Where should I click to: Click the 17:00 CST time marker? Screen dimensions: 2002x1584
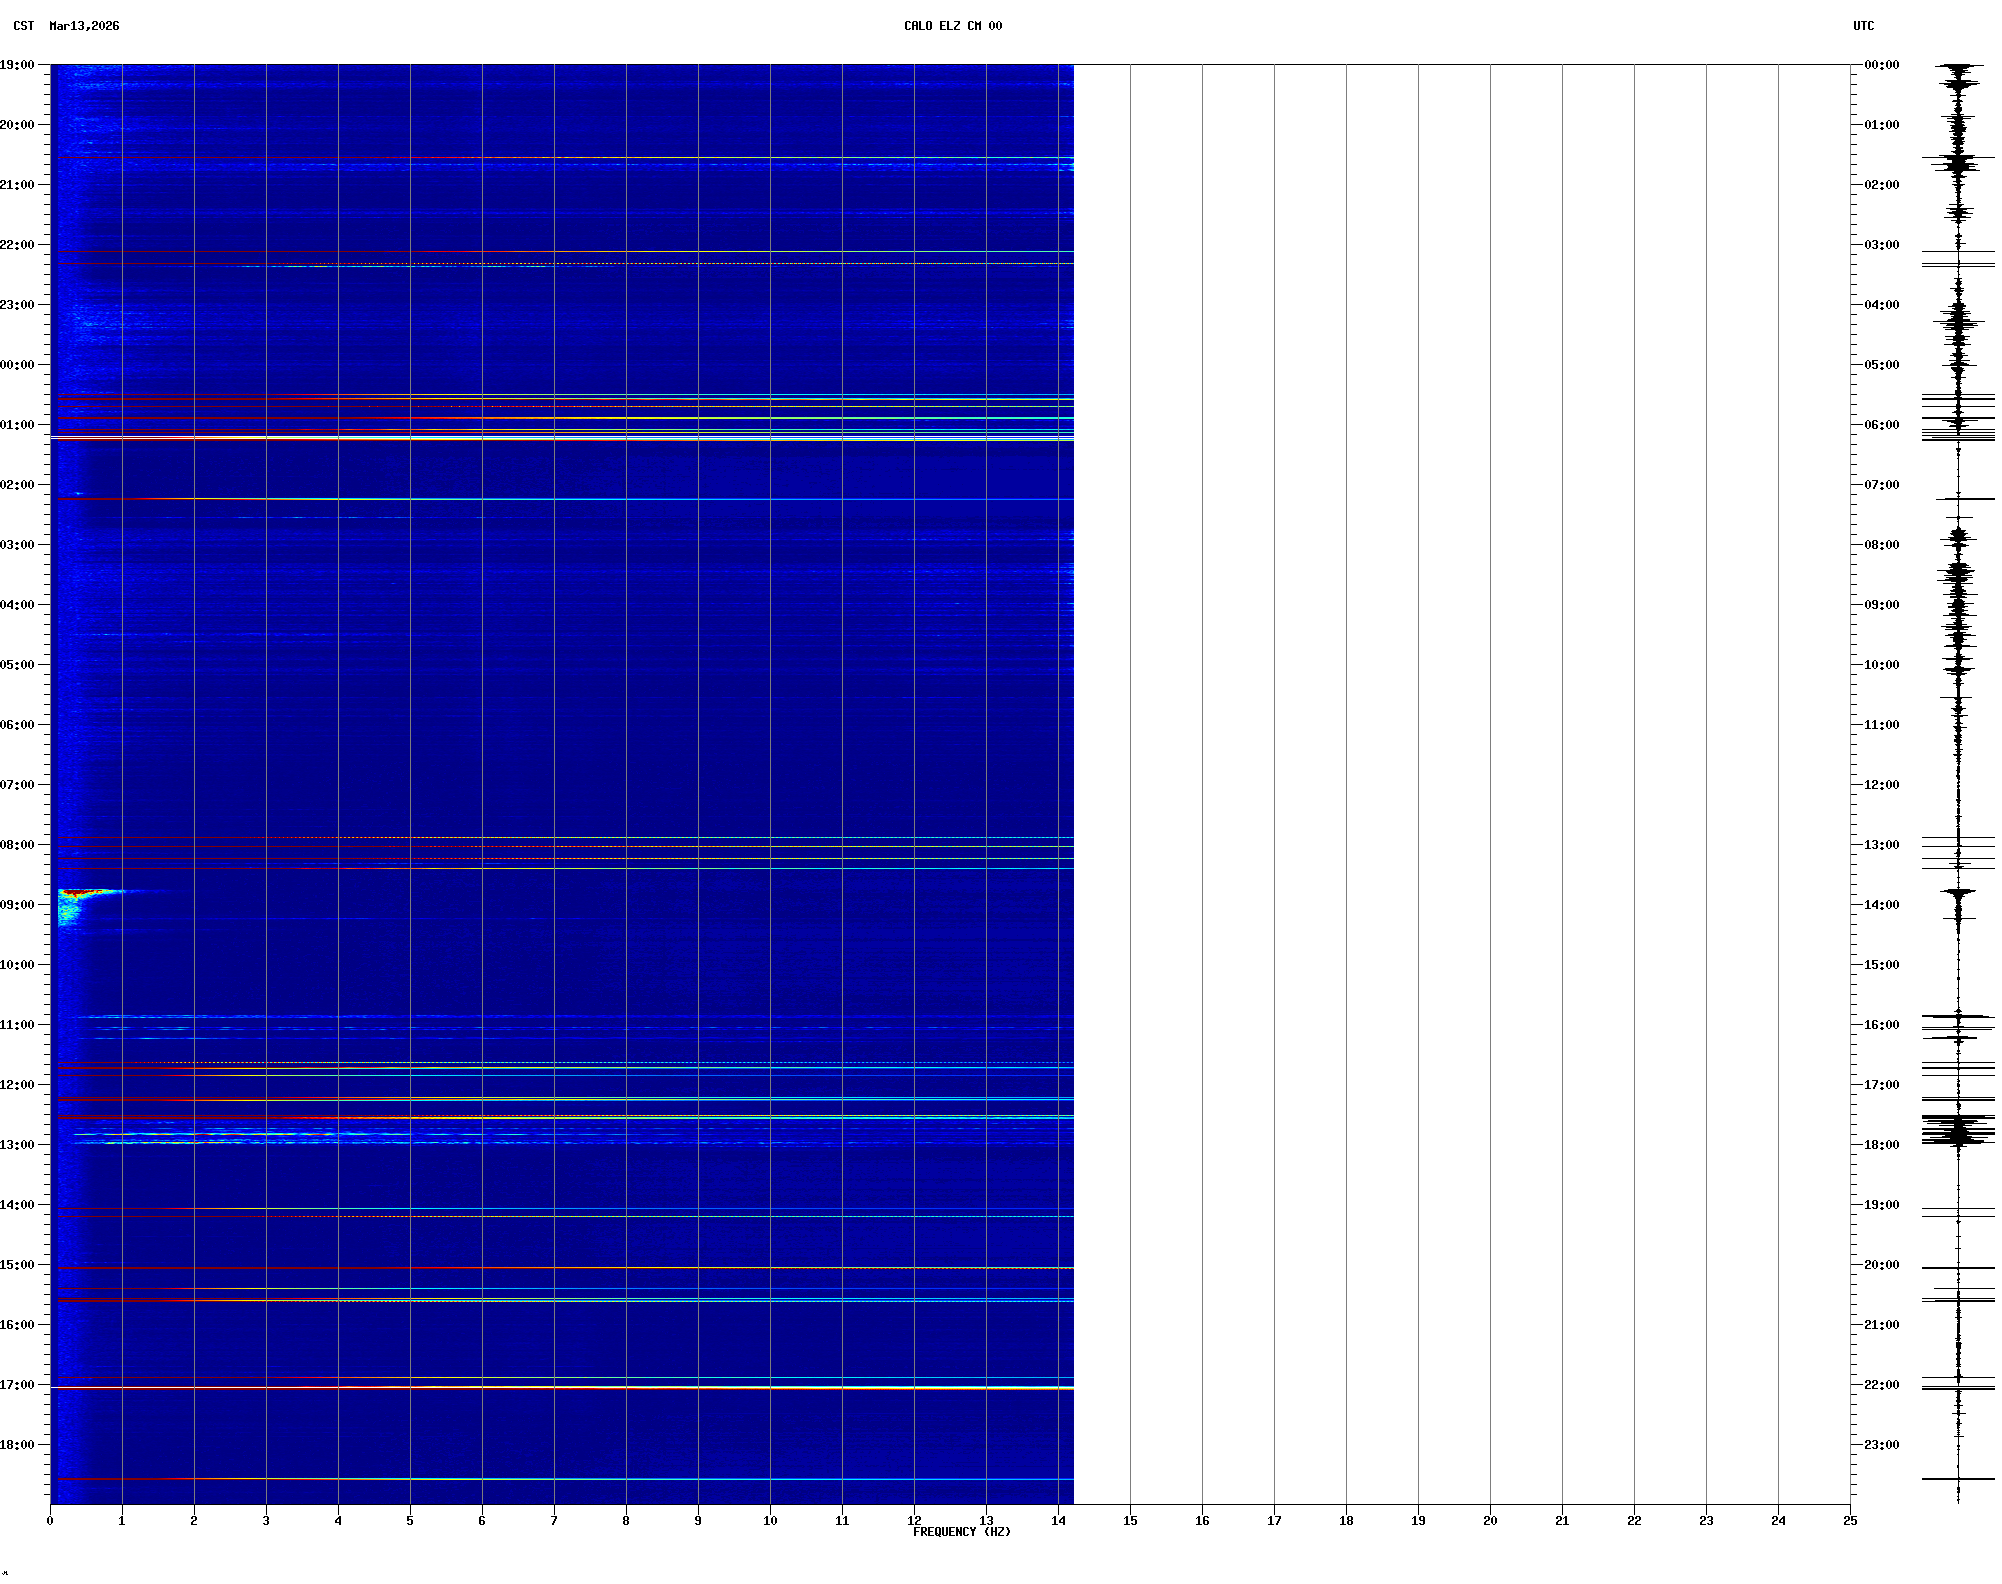coord(18,1385)
